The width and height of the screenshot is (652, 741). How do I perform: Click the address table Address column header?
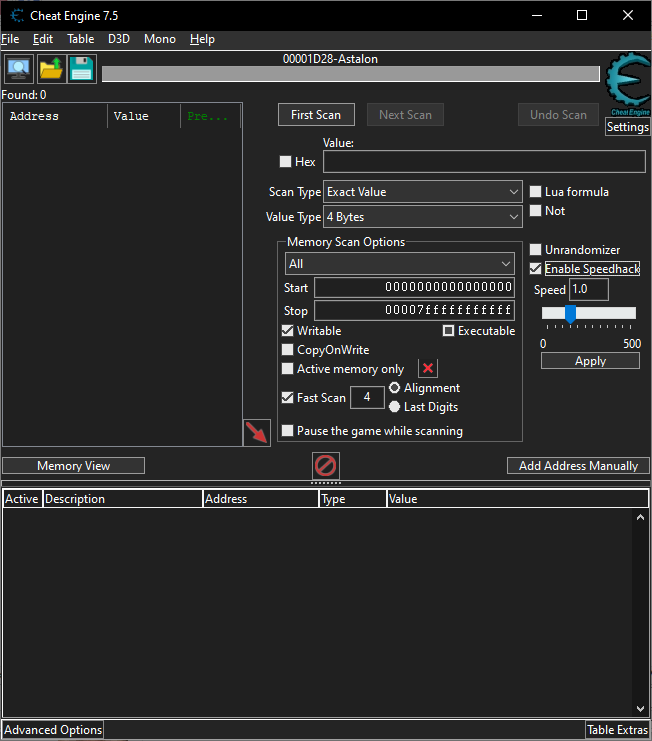click(261, 499)
